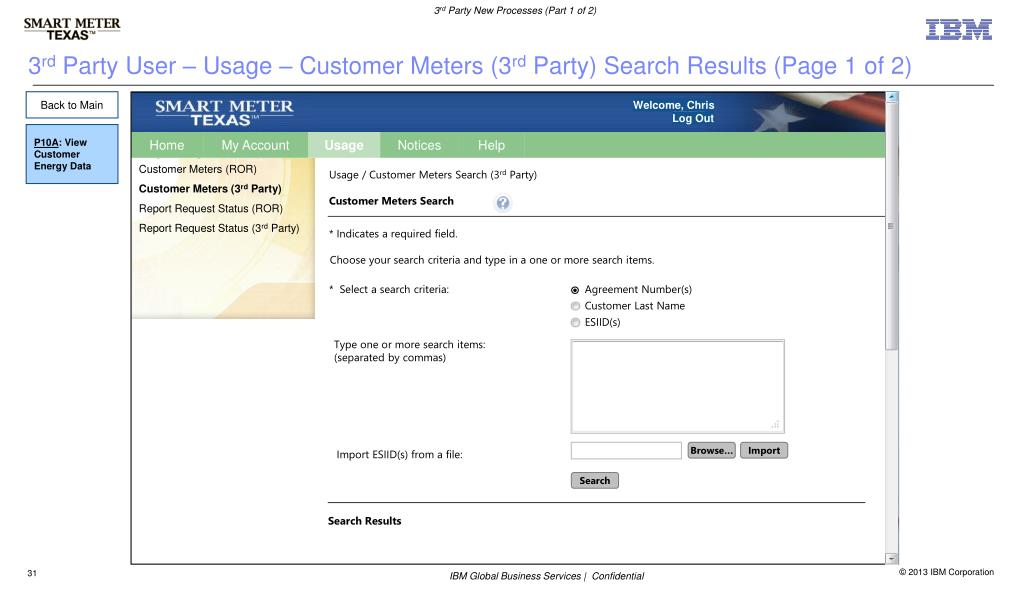Open Customer Meters (ROR) in sidebar

[x=198, y=169]
